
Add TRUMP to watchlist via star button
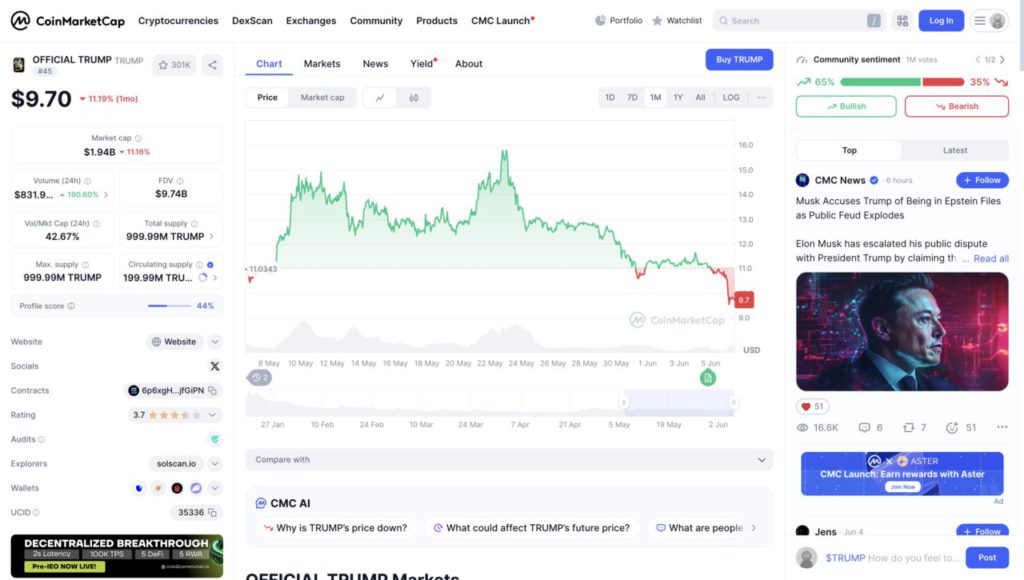coord(174,65)
